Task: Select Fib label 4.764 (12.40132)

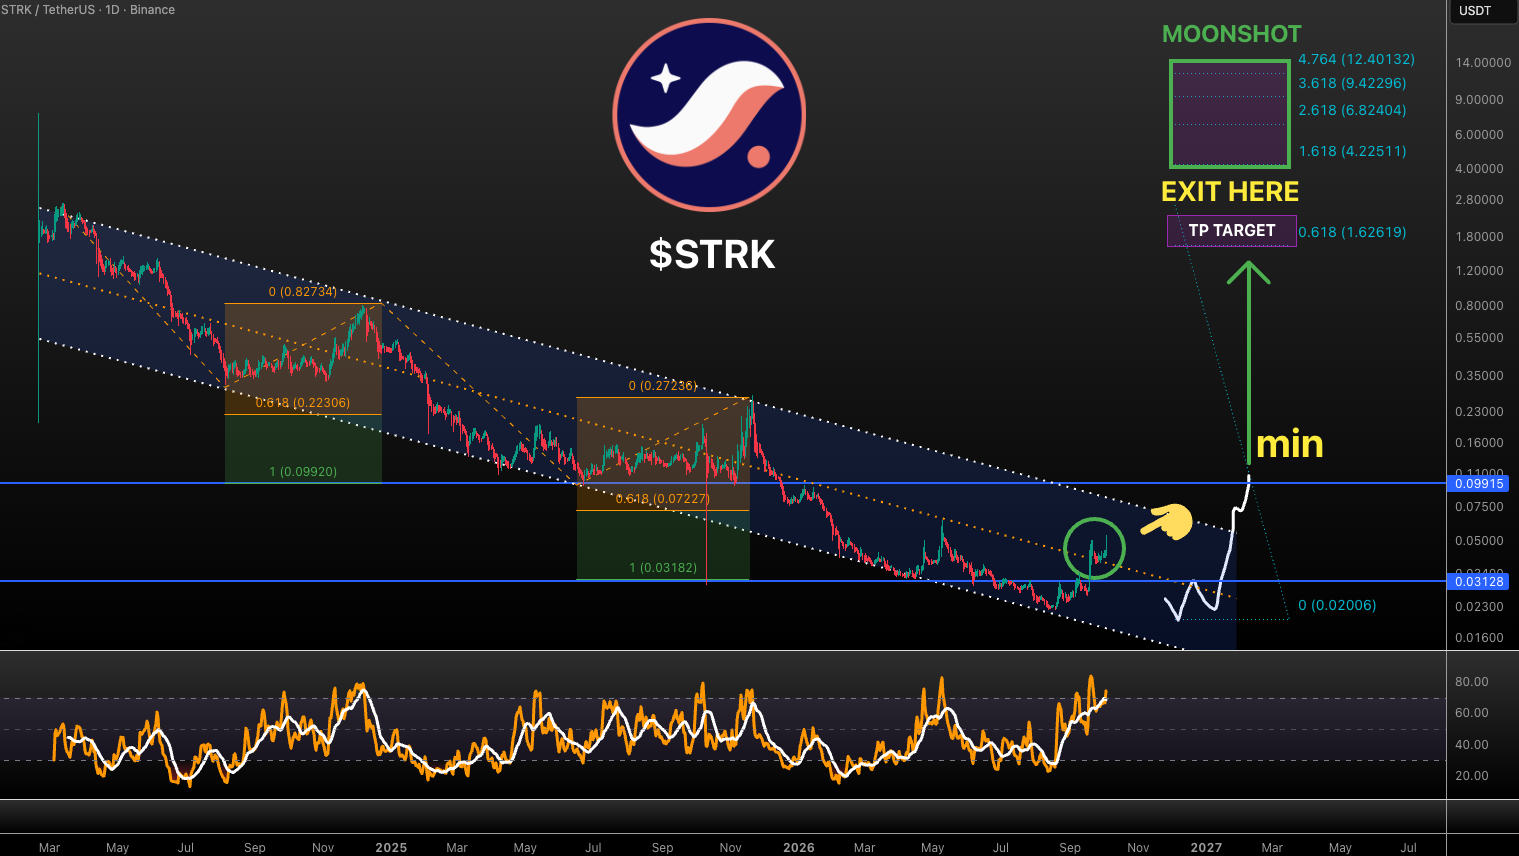Action: (x=1357, y=59)
